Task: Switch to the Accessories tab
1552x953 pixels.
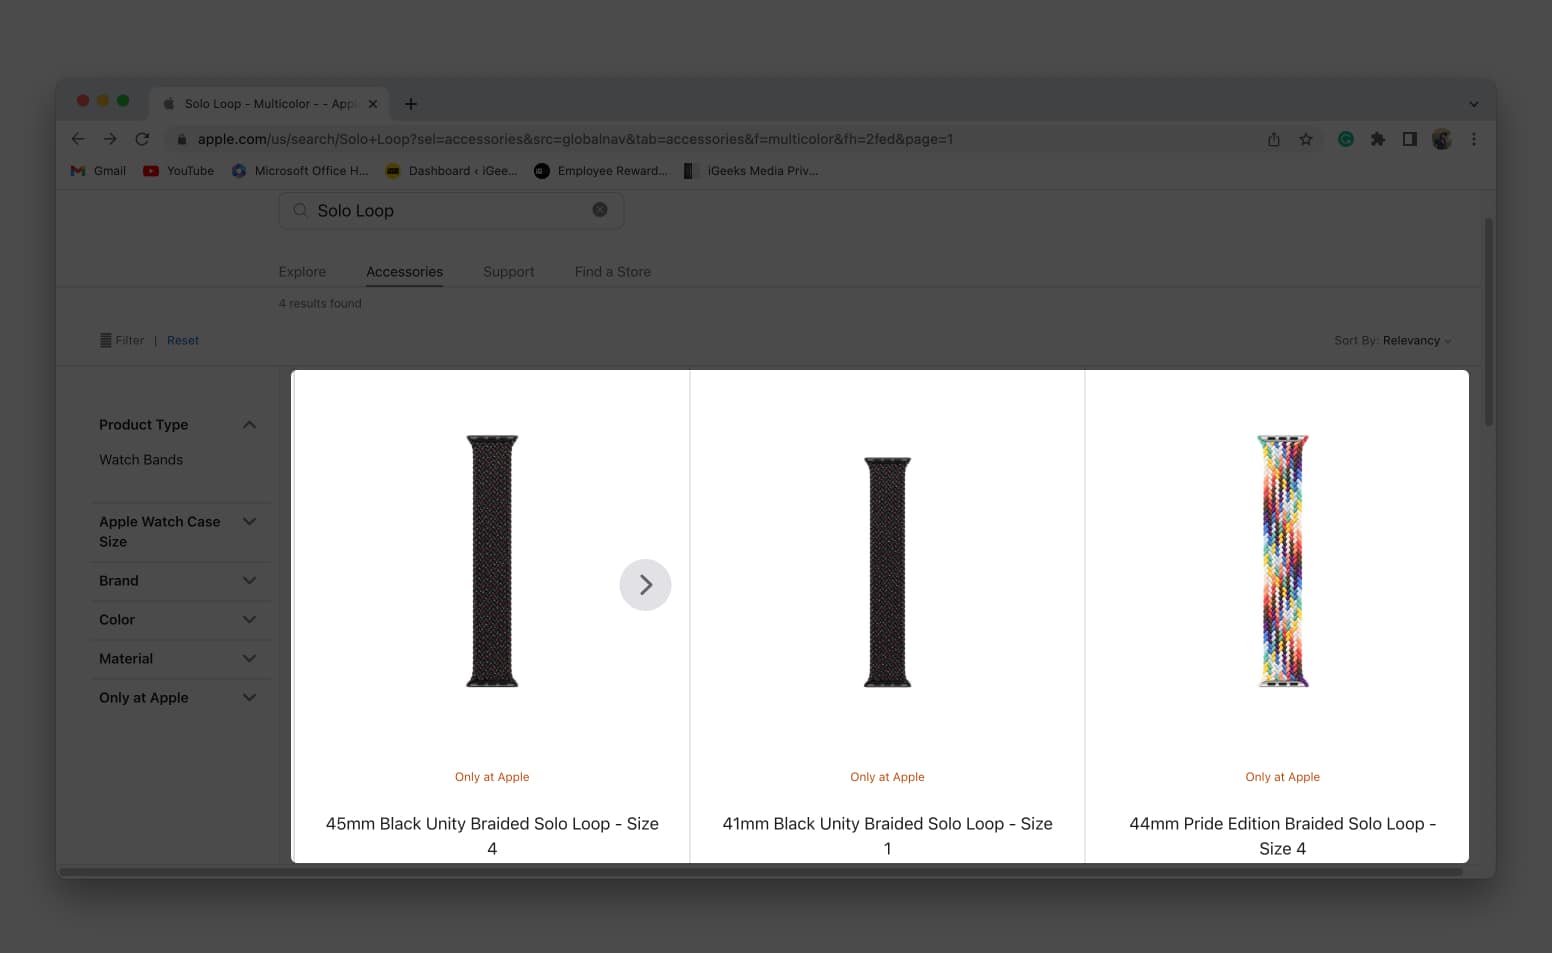Action: [x=404, y=272]
